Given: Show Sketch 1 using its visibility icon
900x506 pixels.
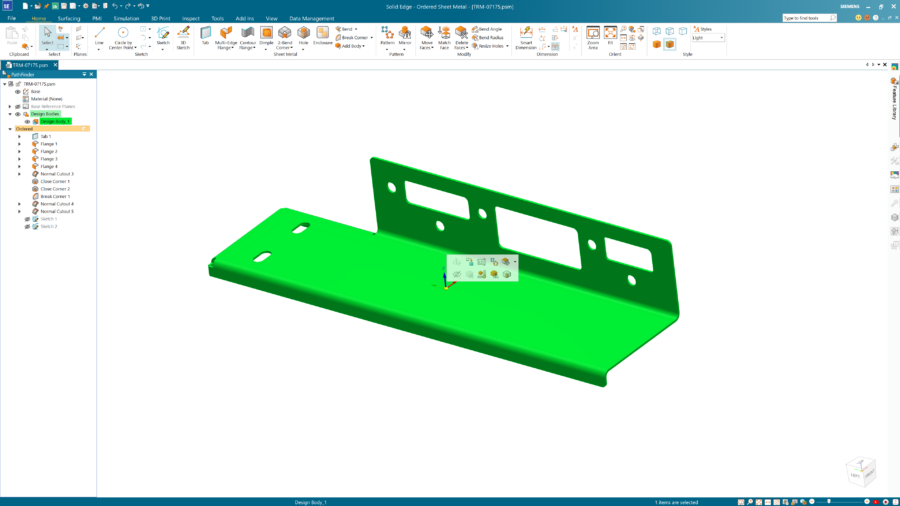Looking at the screenshot, I should 27,219.
